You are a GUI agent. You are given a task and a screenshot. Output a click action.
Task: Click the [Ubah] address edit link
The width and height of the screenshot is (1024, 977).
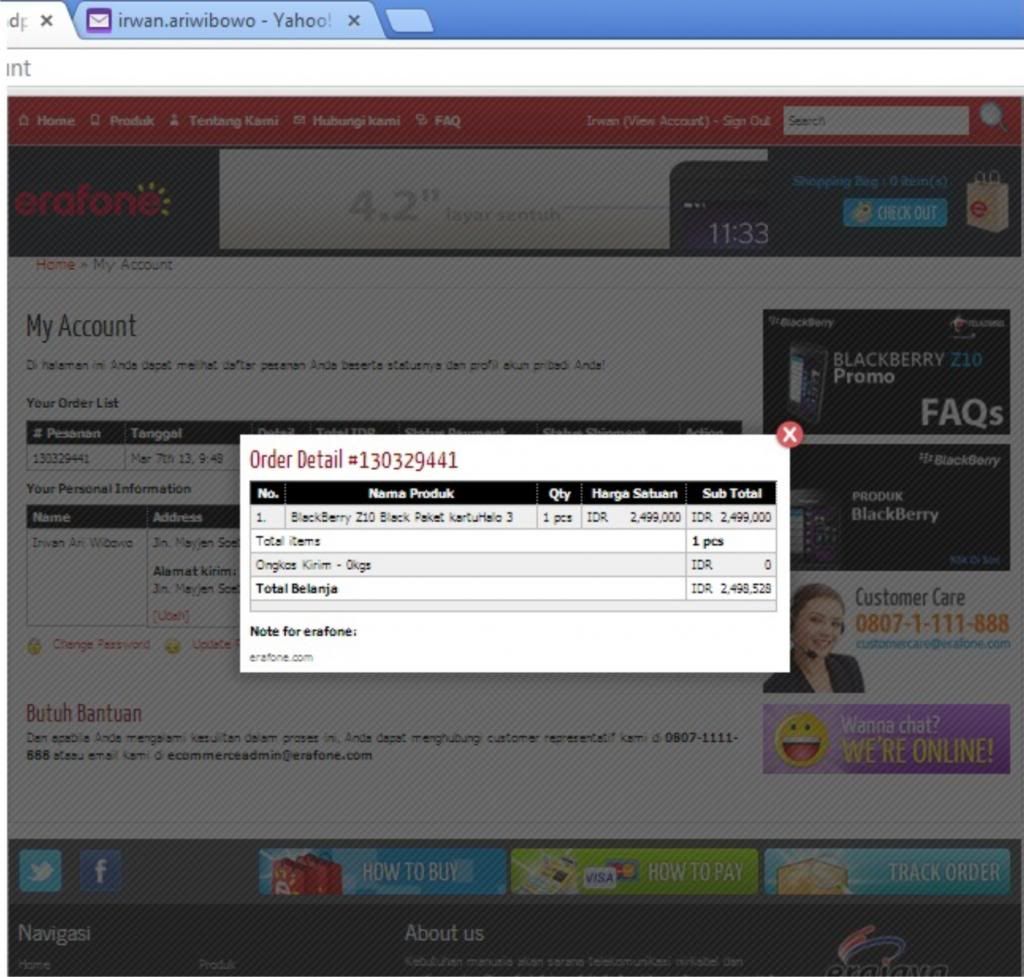tap(170, 616)
